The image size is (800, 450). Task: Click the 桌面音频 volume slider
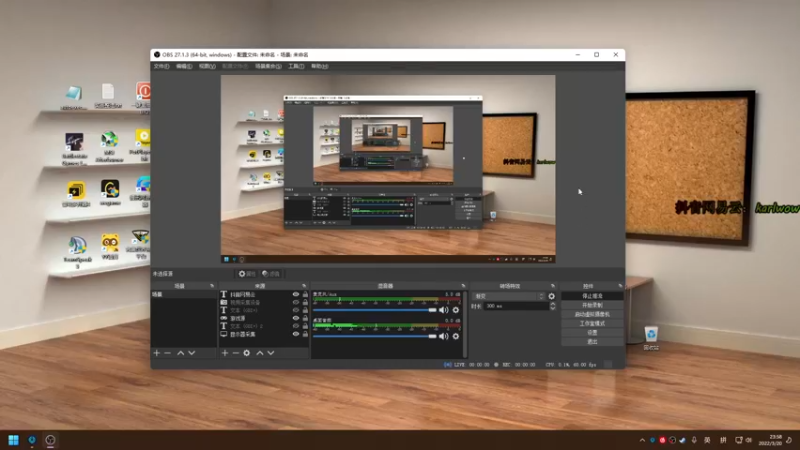point(374,336)
